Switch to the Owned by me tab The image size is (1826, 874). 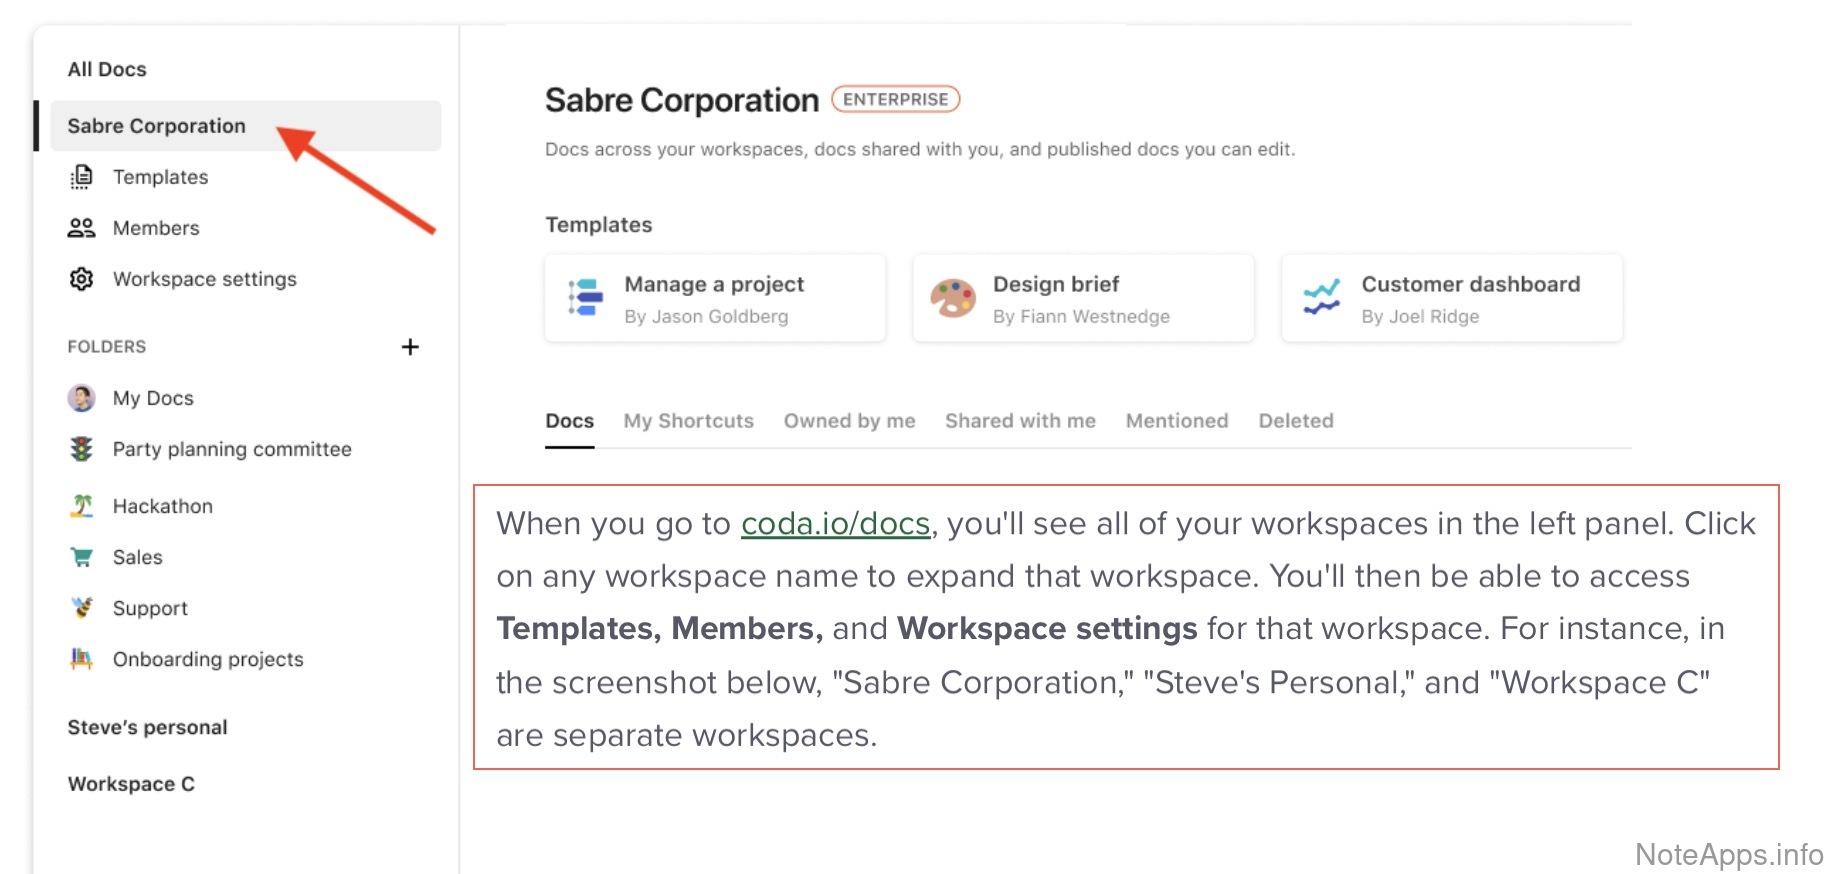[849, 421]
